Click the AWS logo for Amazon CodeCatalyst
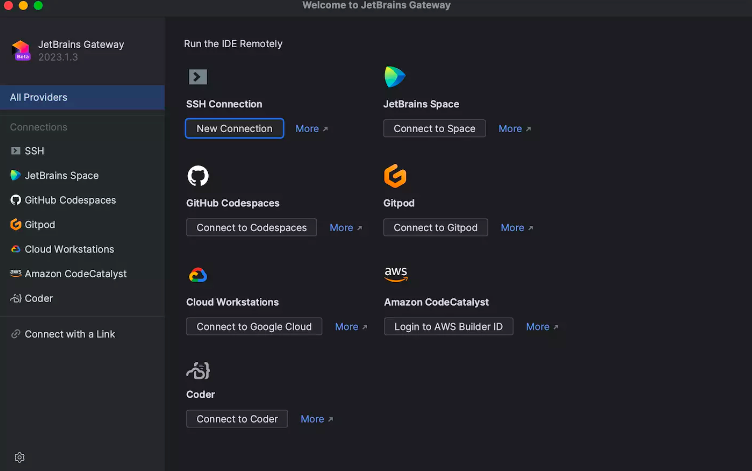752x471 pixels. coord(396,274)
